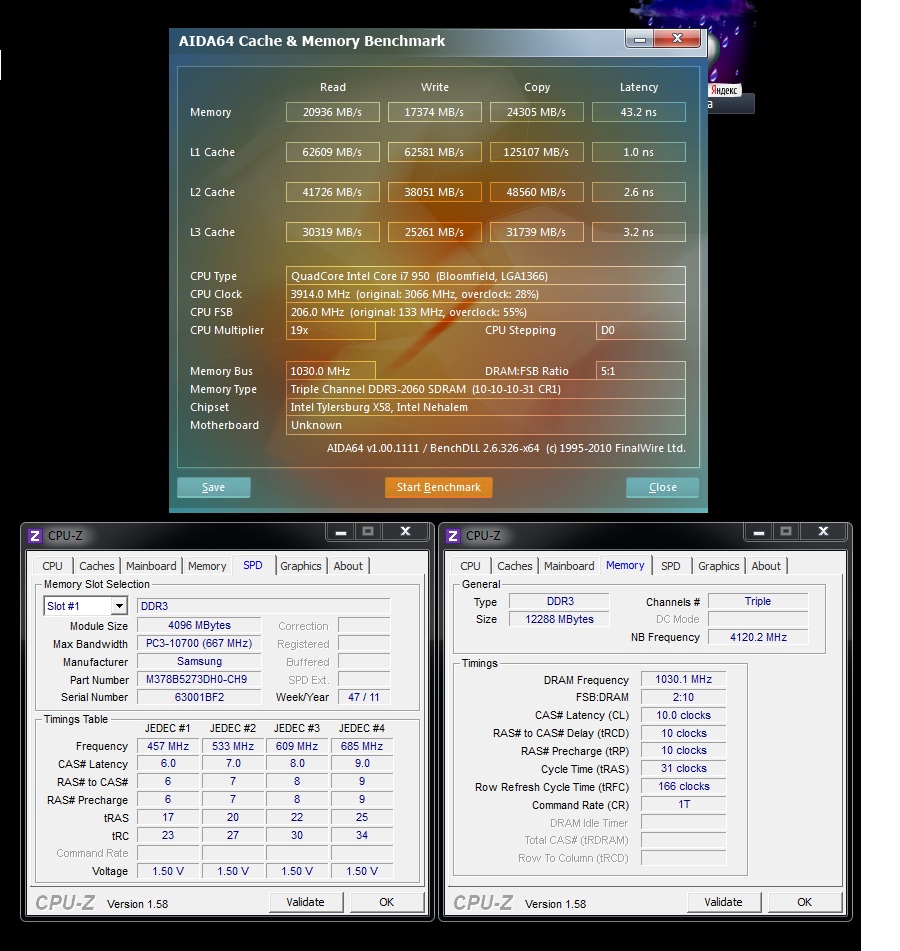Open About tab in left CPU-Z window
Screen dimensions: 900x951
348,566
